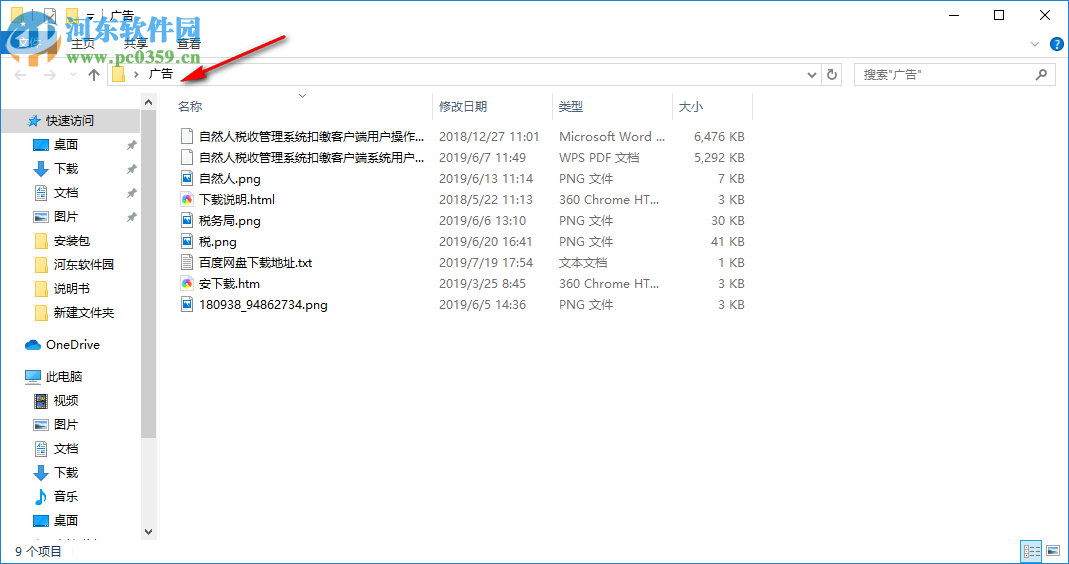The width and height of the screenshot is (1069, 564).
Task: Click icon of 180938_94862734.png file
Action: tap(187, 305)
